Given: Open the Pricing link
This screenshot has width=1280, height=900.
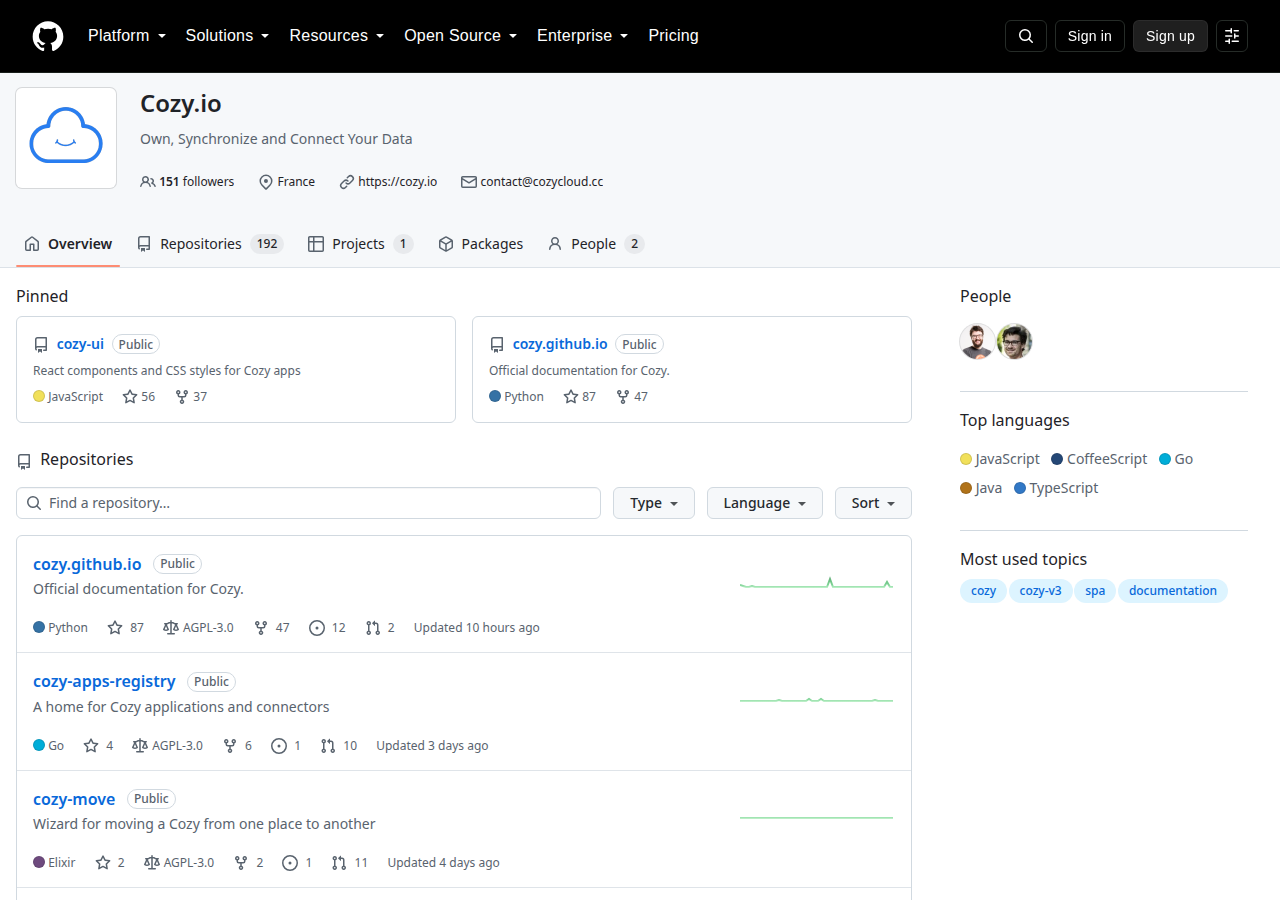Looking at the screenshot, I should point(673,36).
